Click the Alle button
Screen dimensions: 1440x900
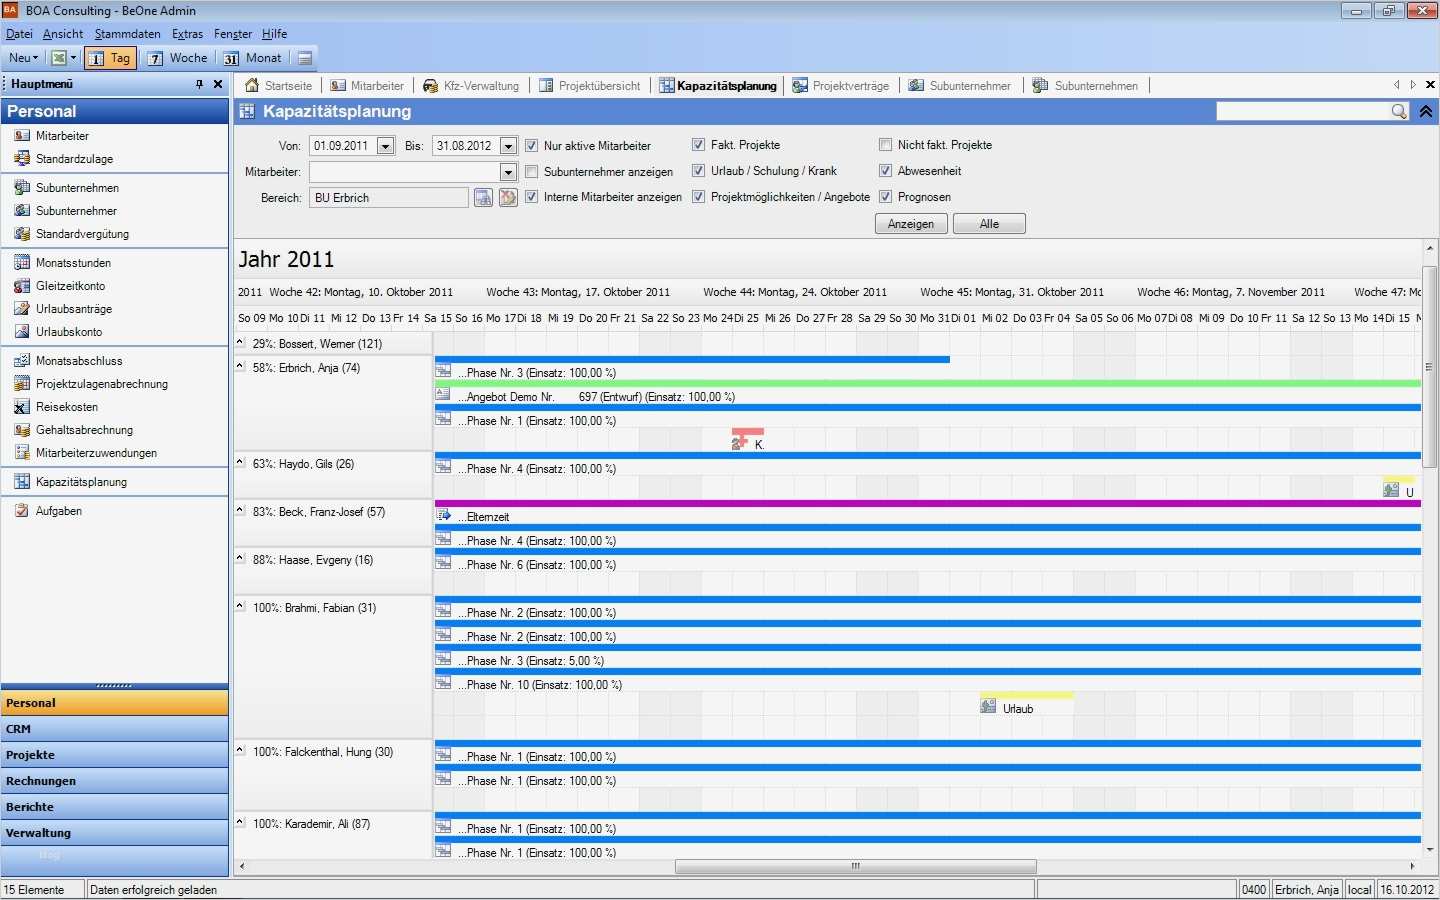(988, 223)
